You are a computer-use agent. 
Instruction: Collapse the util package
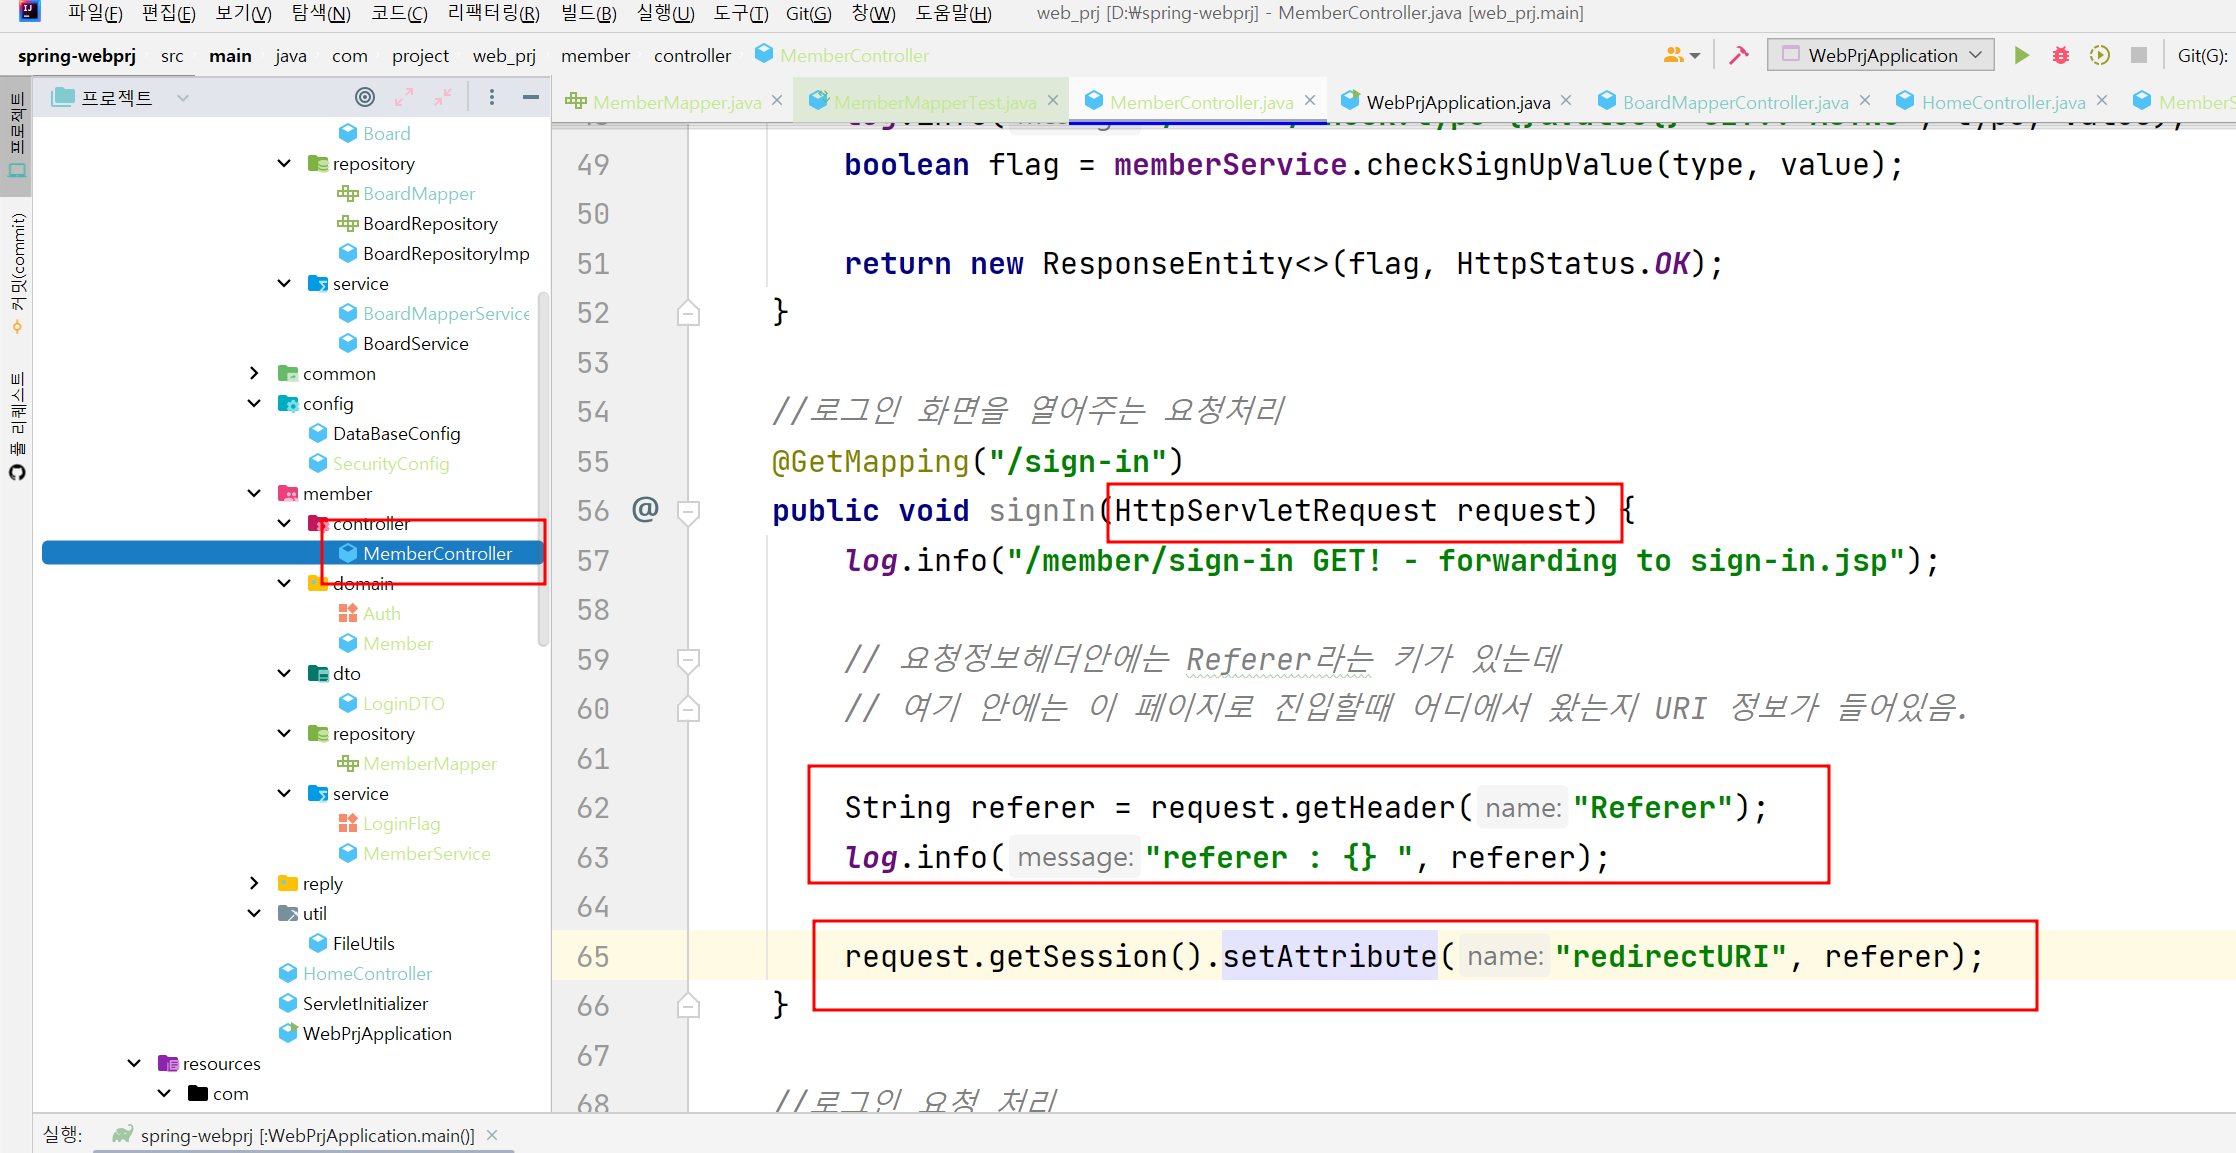pos(254,913)
